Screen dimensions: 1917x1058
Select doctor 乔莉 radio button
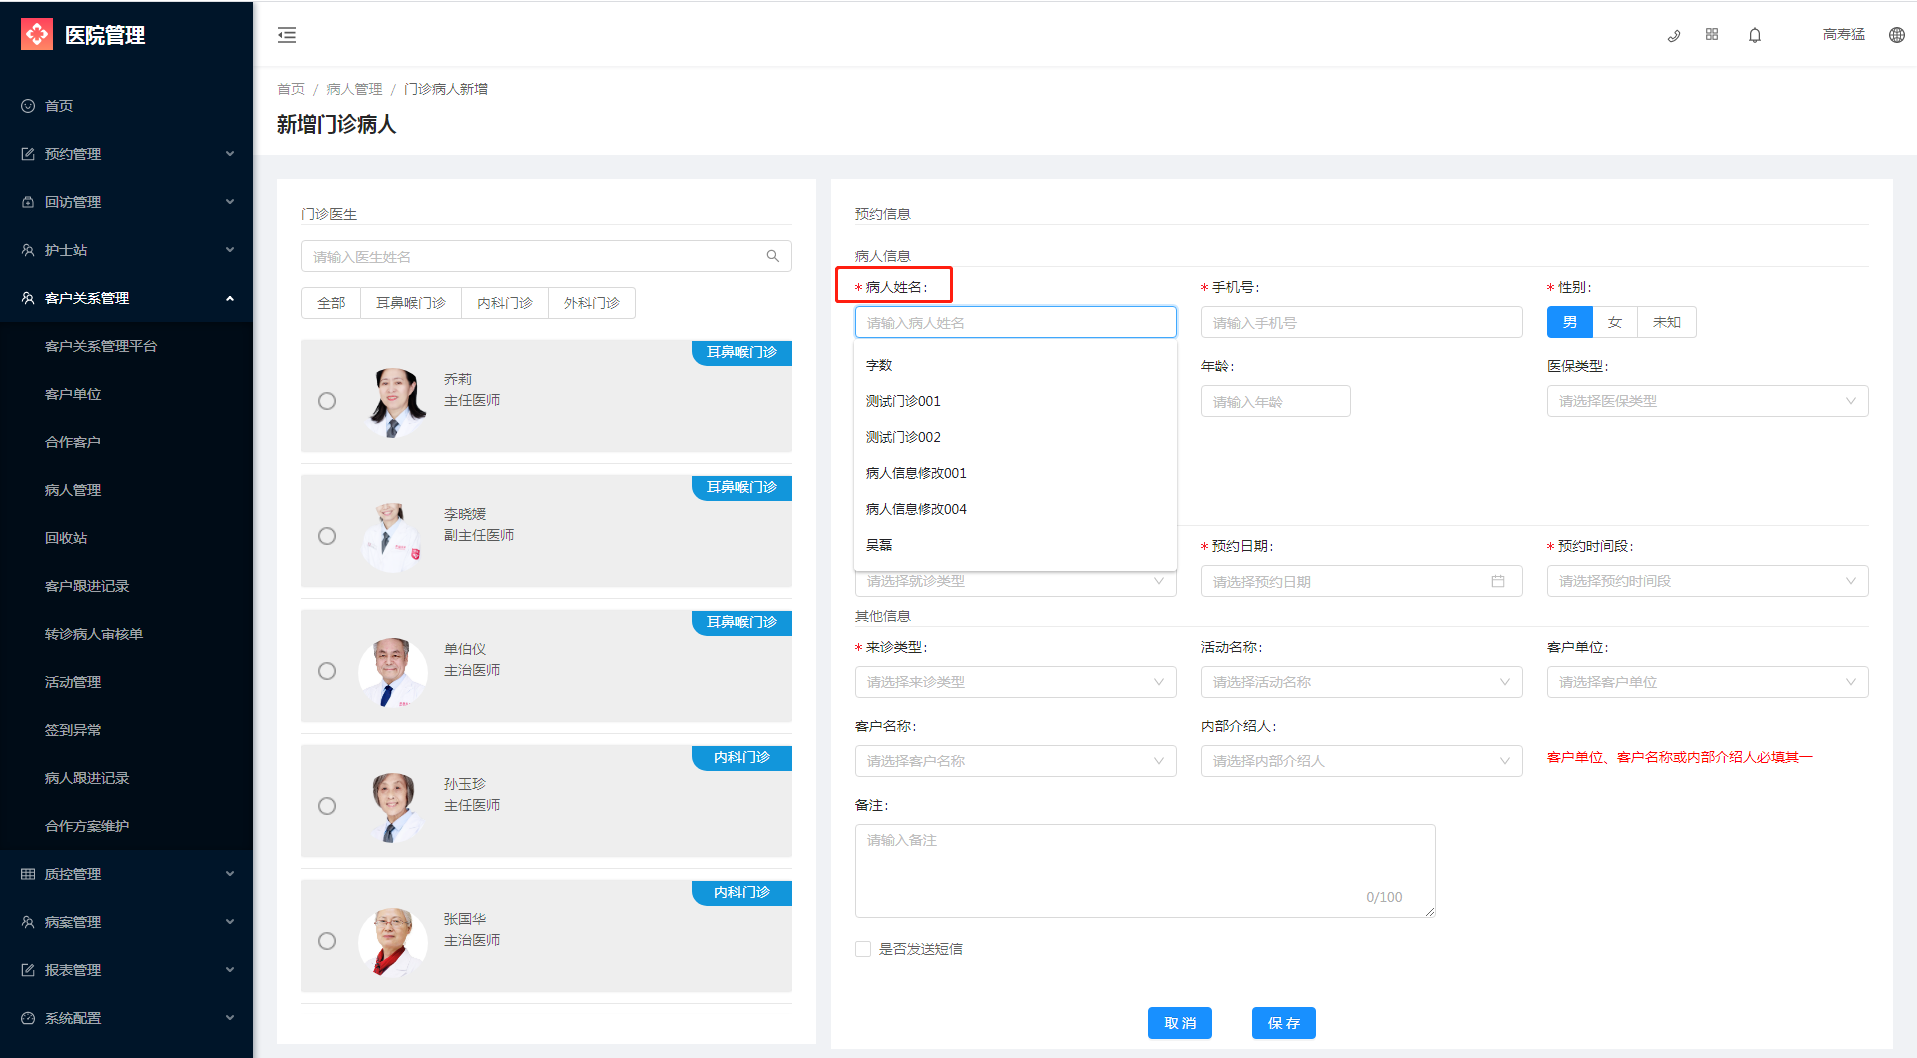pos(327,401)
